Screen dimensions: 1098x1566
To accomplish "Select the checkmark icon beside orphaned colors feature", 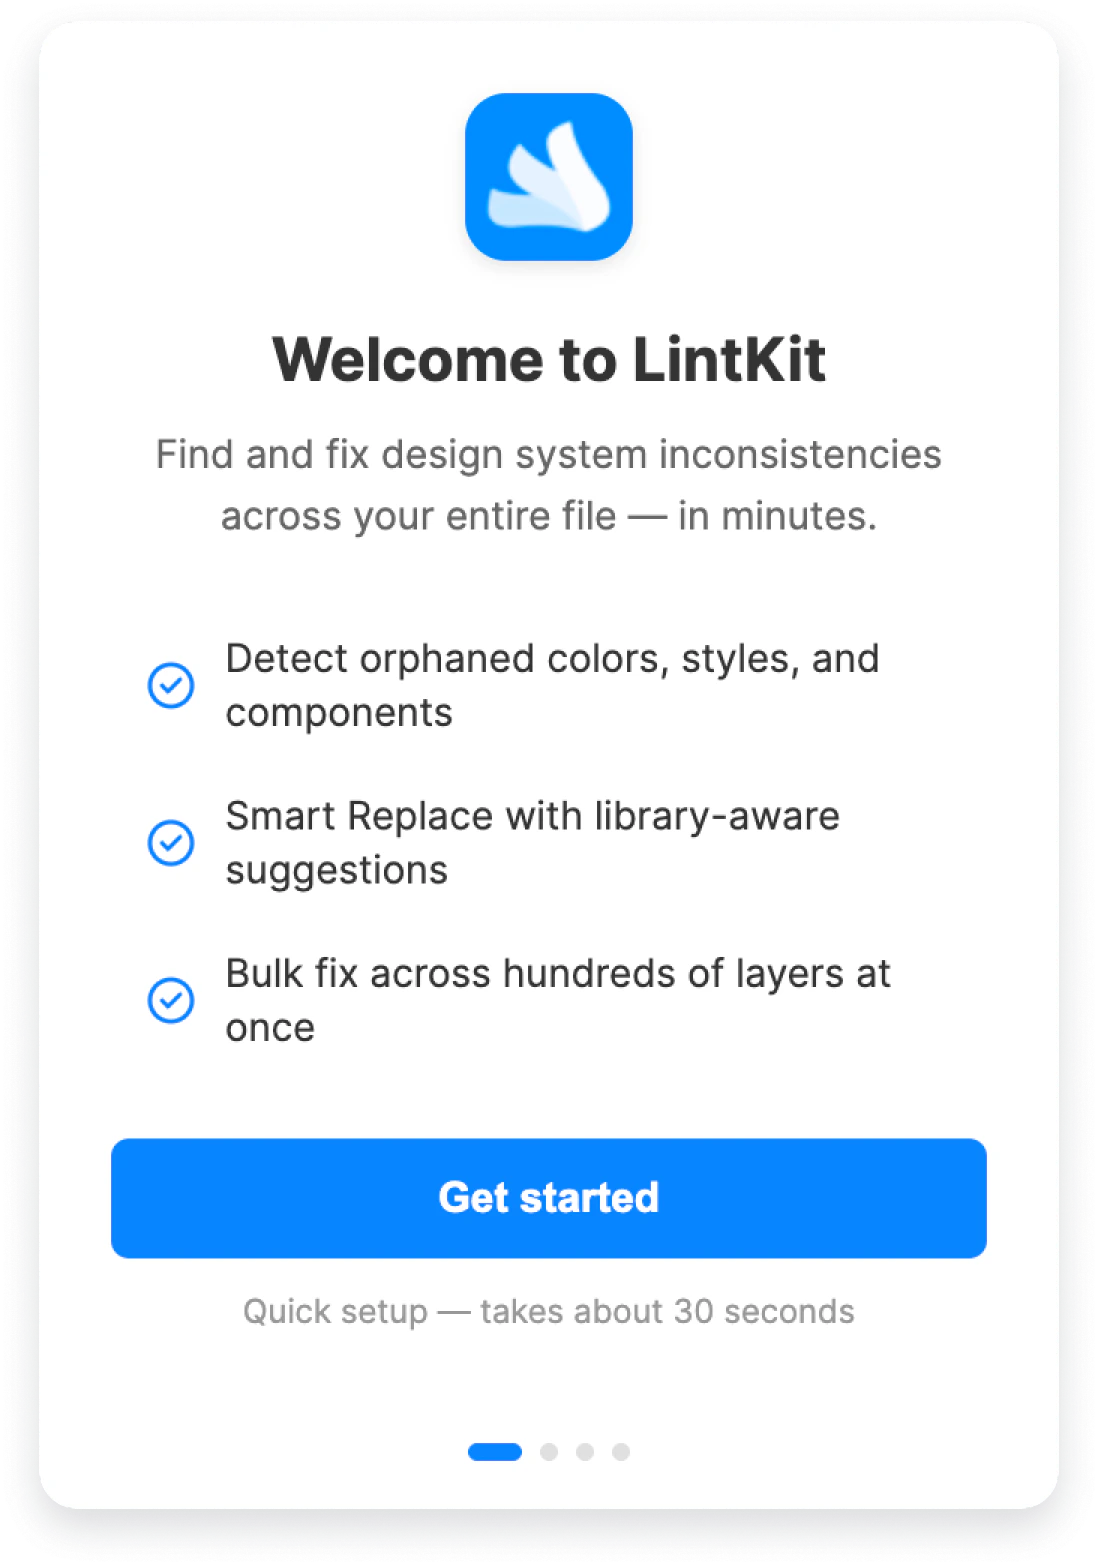I will click(x=171, y=685).
